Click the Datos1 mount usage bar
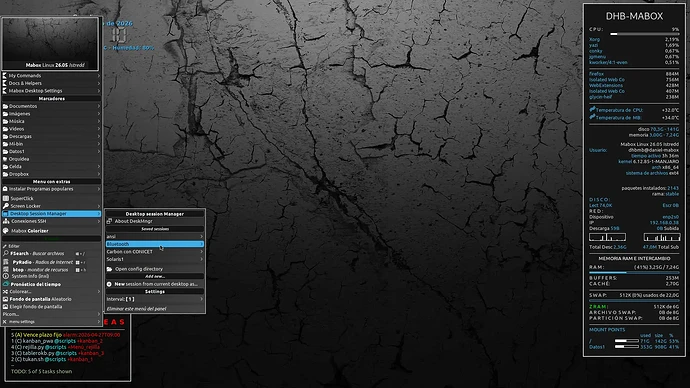The image size is (690, 388). click(x=627, y=347)
